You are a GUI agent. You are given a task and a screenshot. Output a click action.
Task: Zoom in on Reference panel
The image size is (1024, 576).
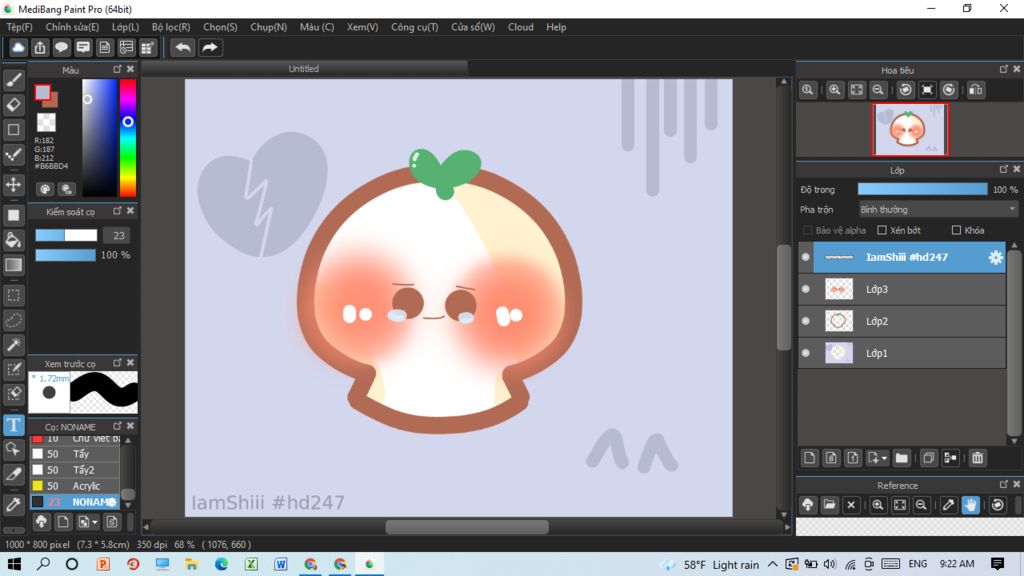coord(878,505)
